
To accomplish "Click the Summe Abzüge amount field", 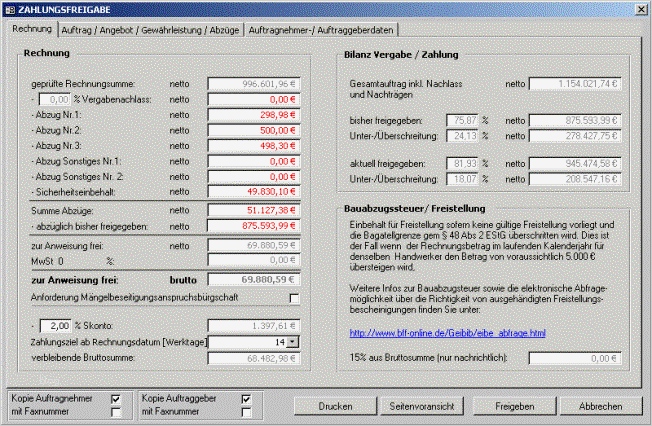I will click(x=254, y=210).
